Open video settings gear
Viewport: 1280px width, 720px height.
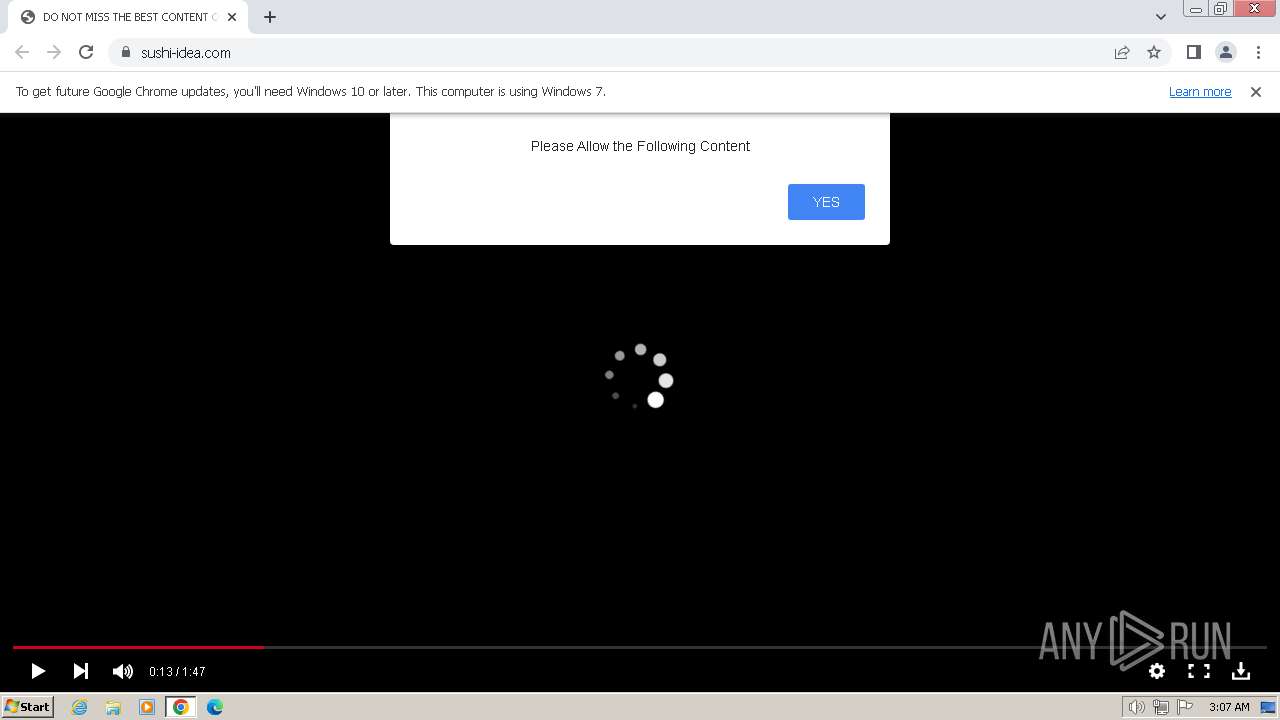tap(1157, 671)
